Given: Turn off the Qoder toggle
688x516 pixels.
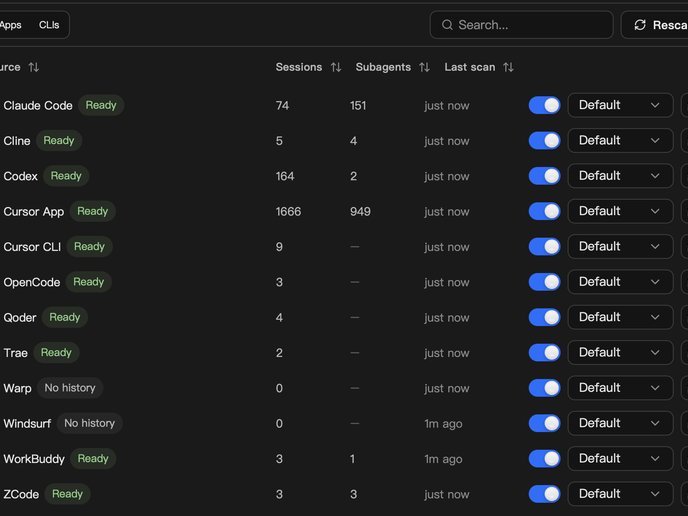Looking at the screenshot, I should click(545, 317).
